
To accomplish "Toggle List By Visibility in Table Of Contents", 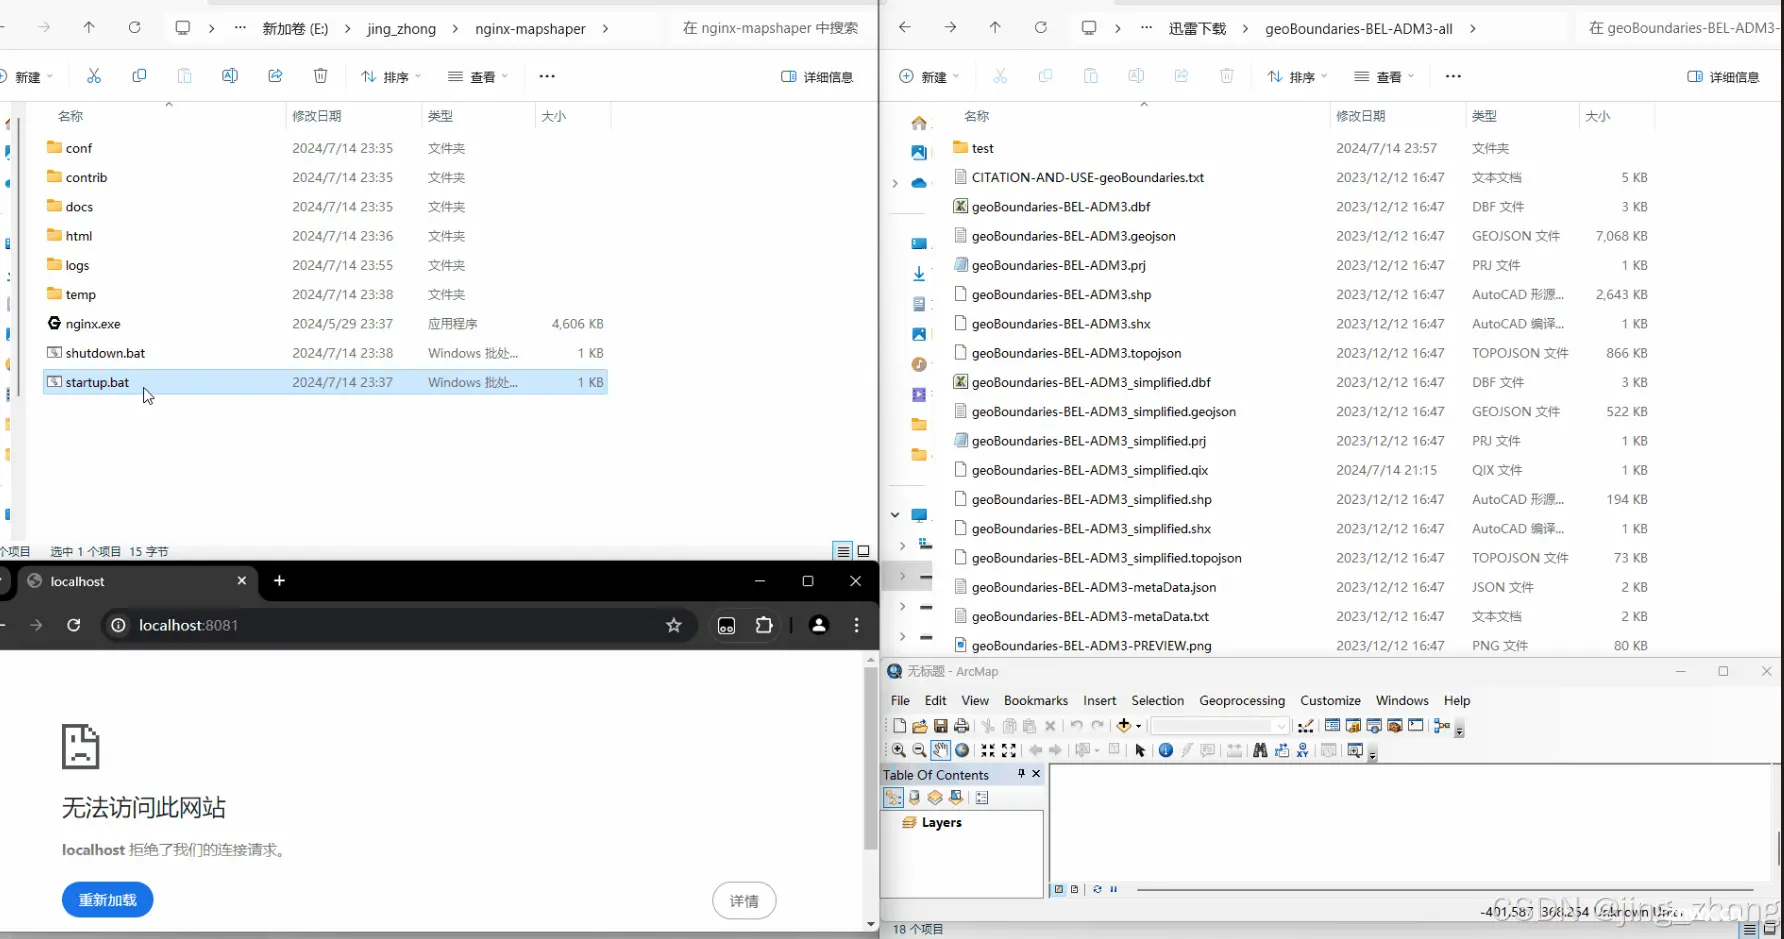I will click(935, 797).
